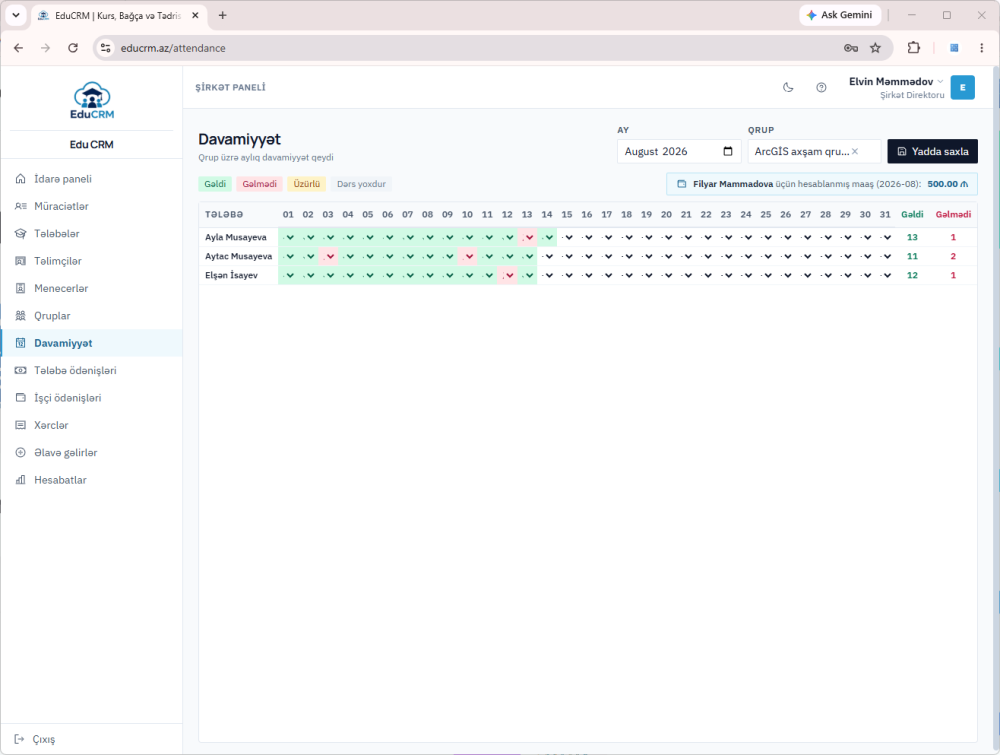1000x755 pixels.
Task: Go back to the previous page
Action: (x=18, y=48)
